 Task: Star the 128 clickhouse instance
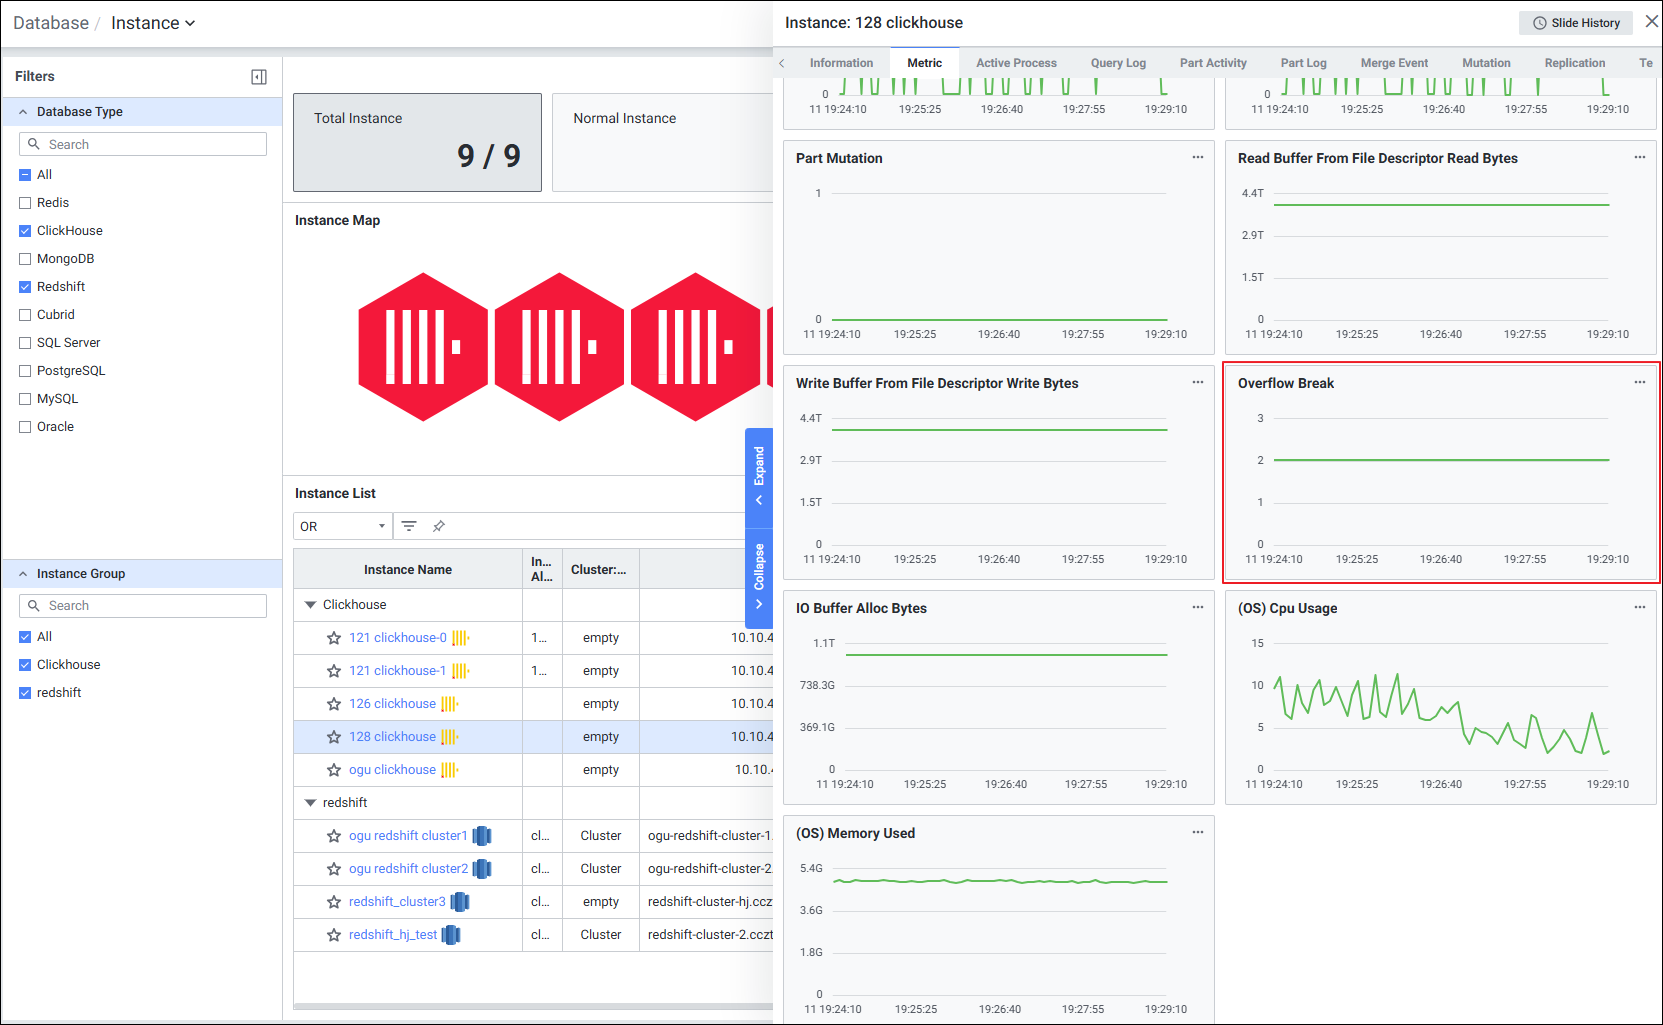pyautogui.click(x=334, y=737)
